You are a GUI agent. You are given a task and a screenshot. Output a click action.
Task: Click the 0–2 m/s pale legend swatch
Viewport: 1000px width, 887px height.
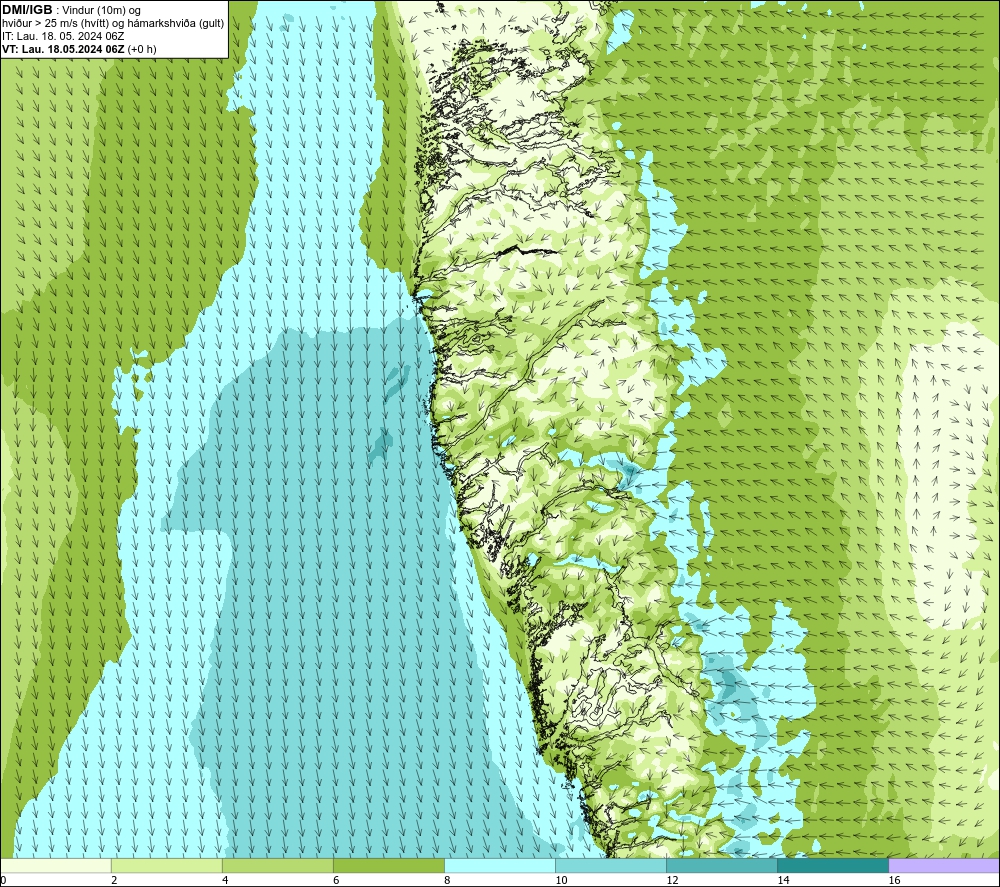[56, 866]
